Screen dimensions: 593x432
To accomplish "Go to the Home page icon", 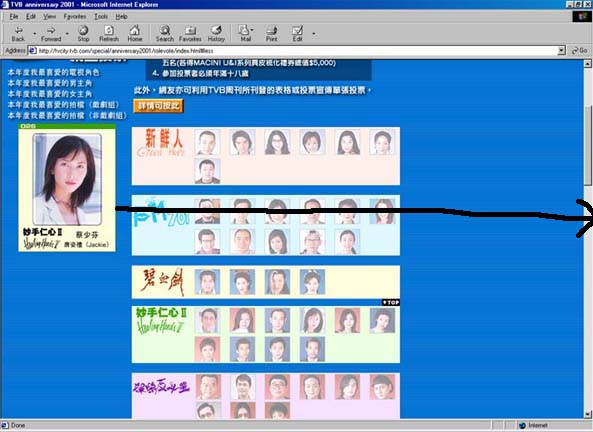I will (x=135, y=33).
